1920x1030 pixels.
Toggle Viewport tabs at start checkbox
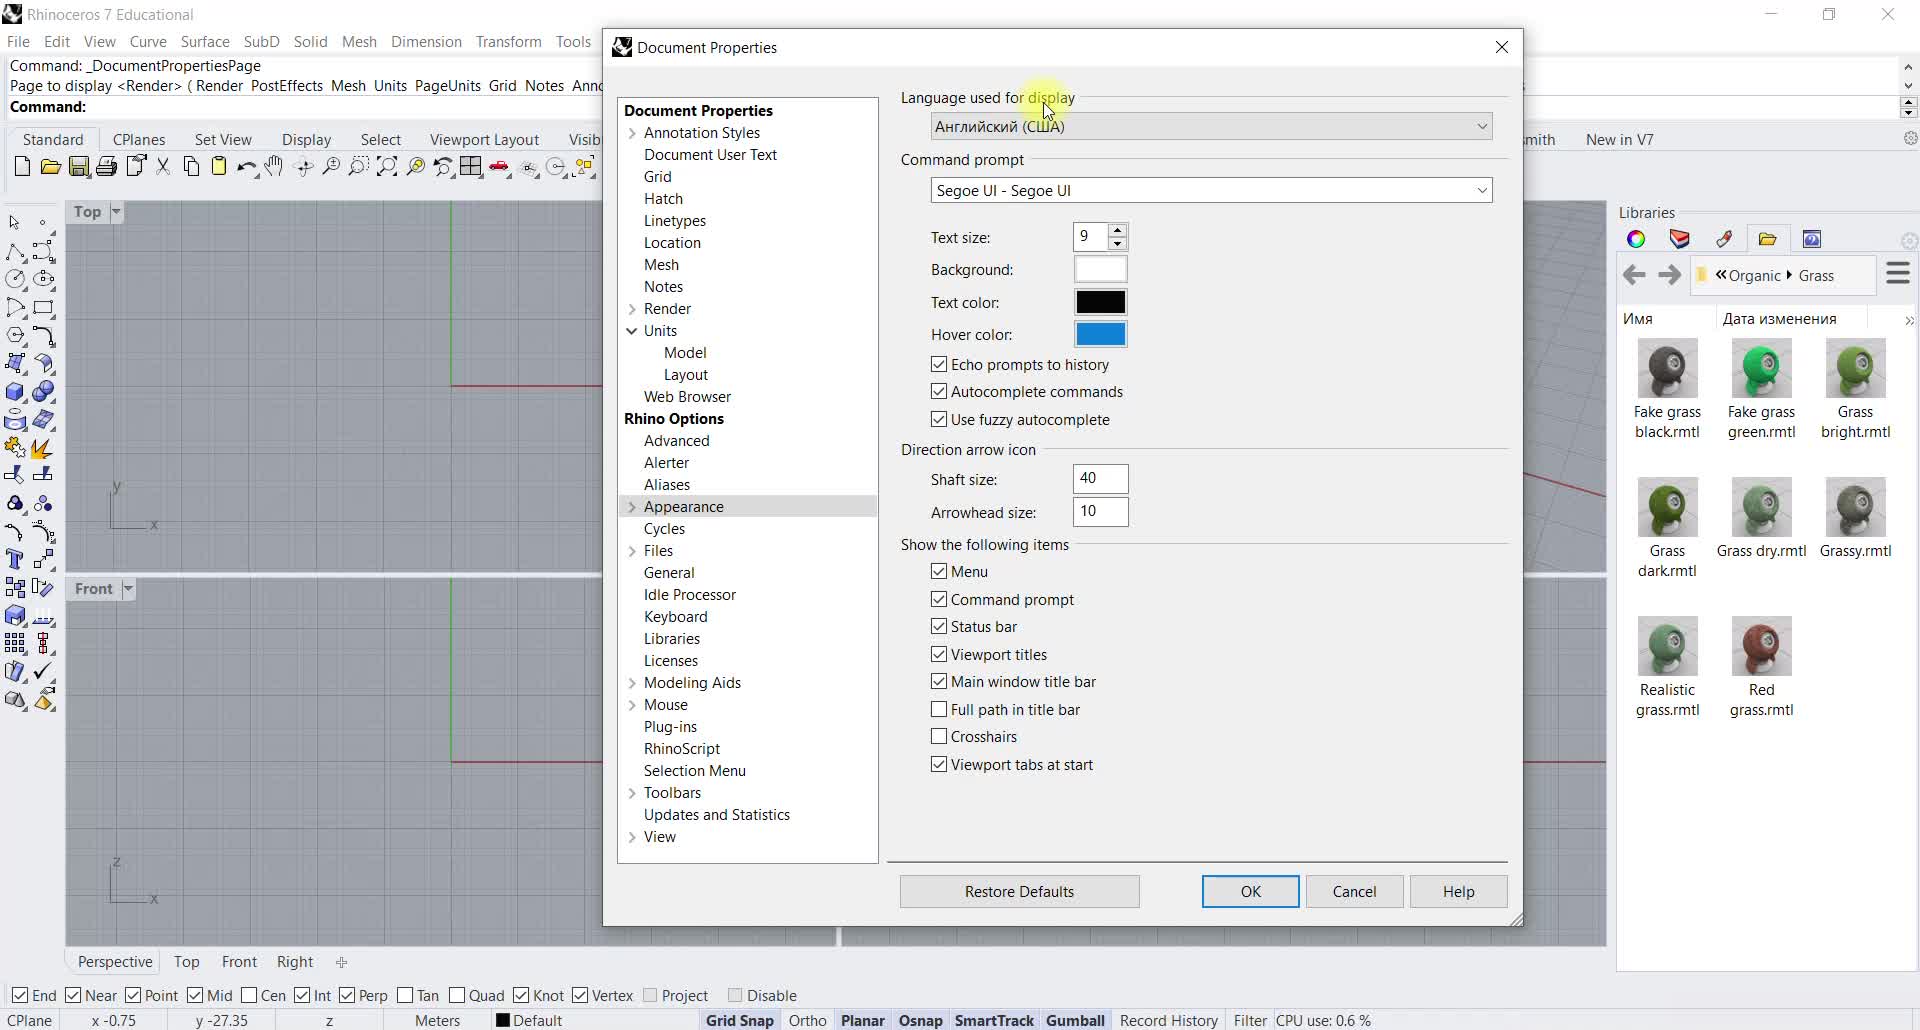pos(939,764)
